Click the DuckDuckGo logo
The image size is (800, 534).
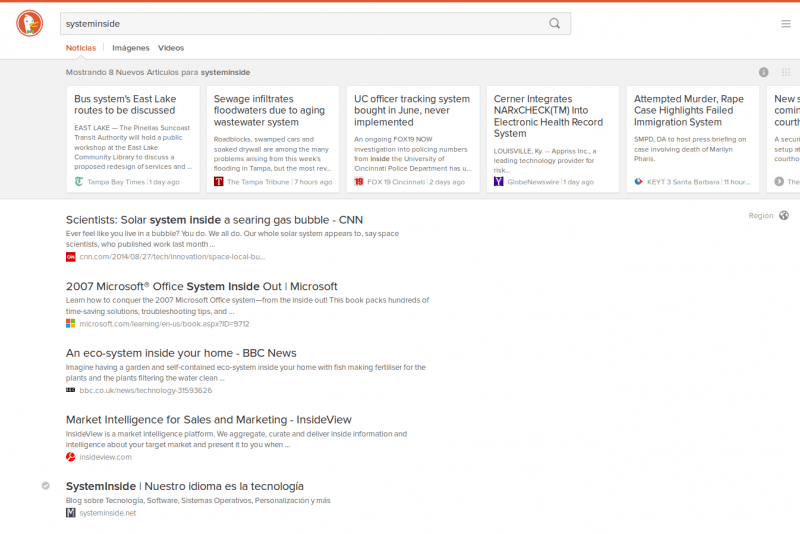[30, 23]
